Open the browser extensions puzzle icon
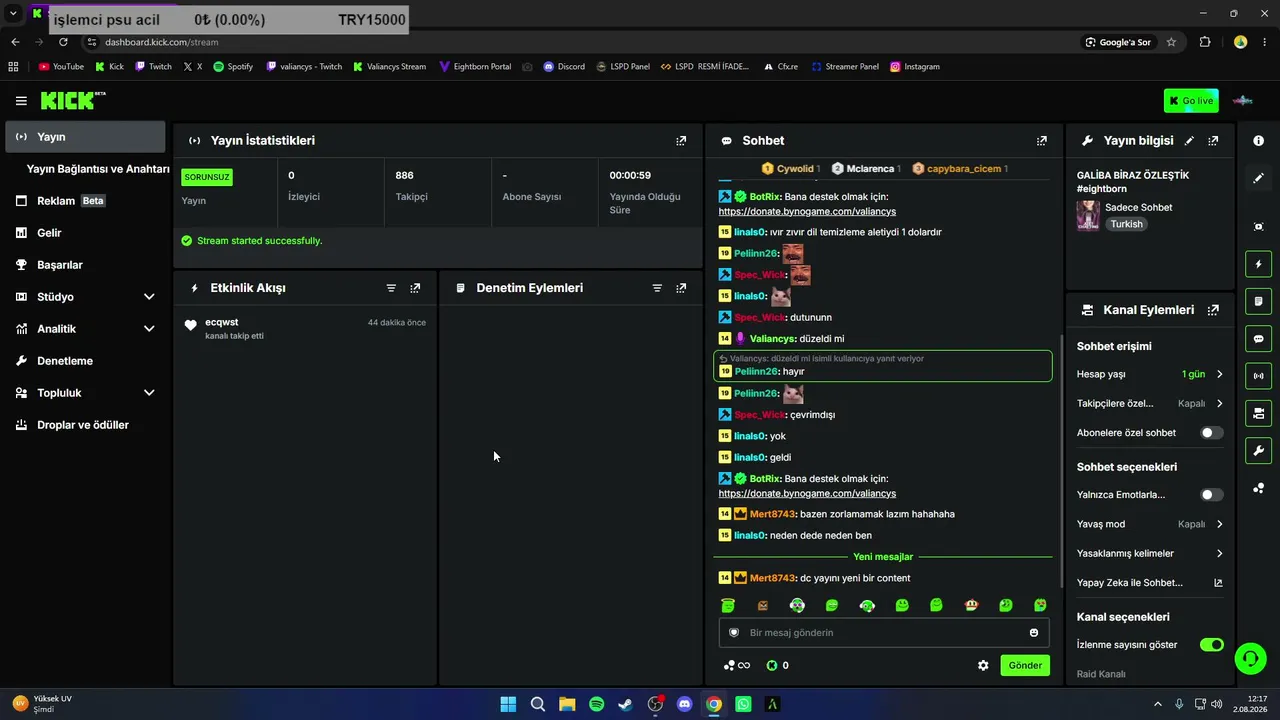The image size is (1280, 720). pos(1205,42)
